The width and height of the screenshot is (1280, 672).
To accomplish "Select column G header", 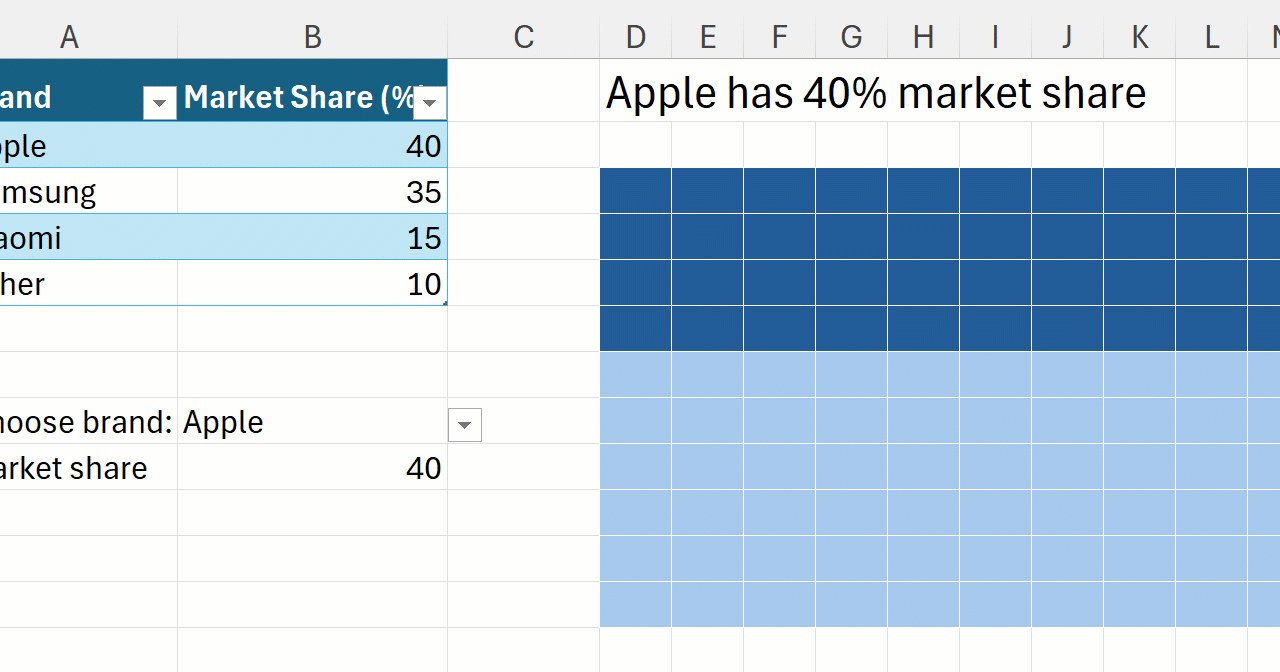I will point(851,37).
